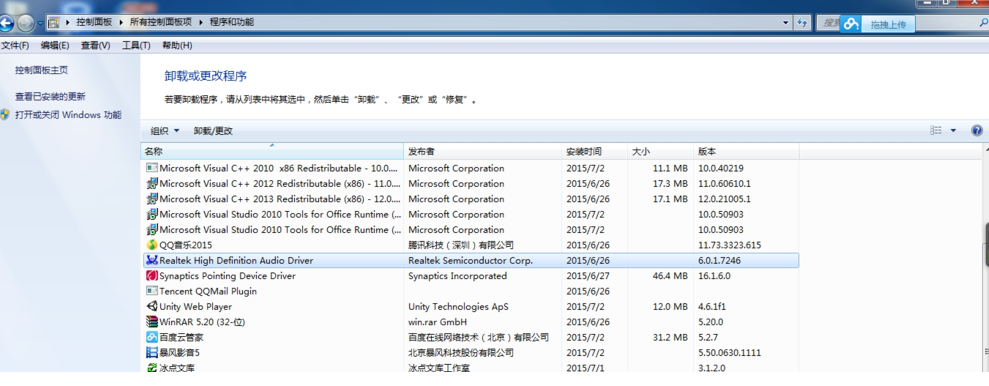Click the change view icon in toolbar
The width and height of the screenshot is (989, 386).
936,131
